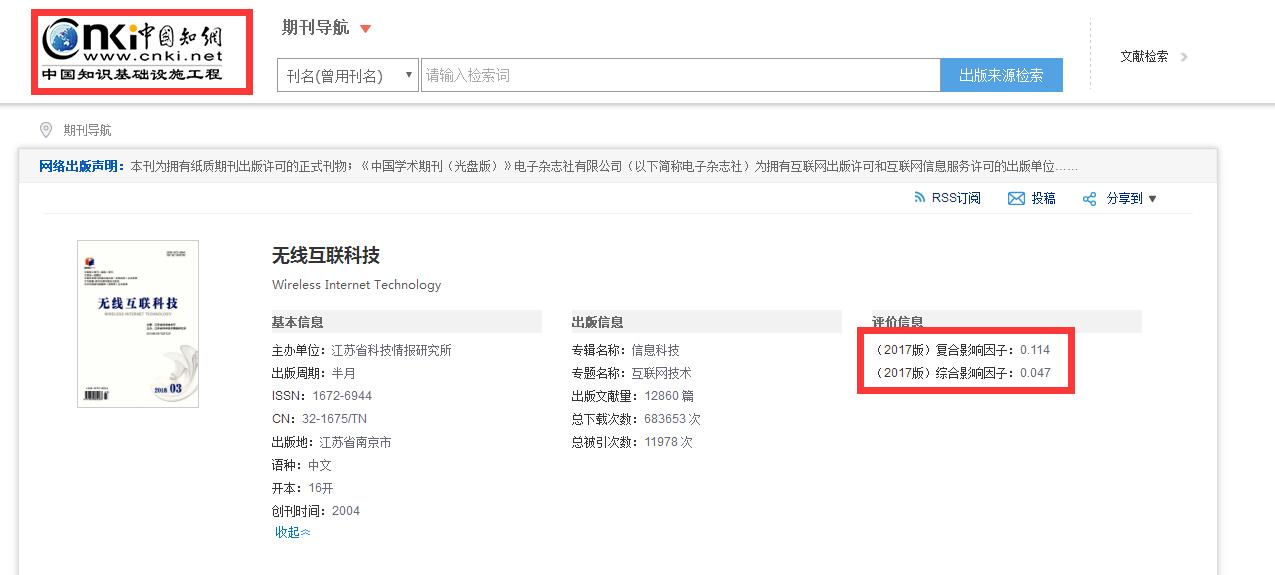
Task: Click 综合影响因子 value 0.047
Action: tap(1035, 373)
